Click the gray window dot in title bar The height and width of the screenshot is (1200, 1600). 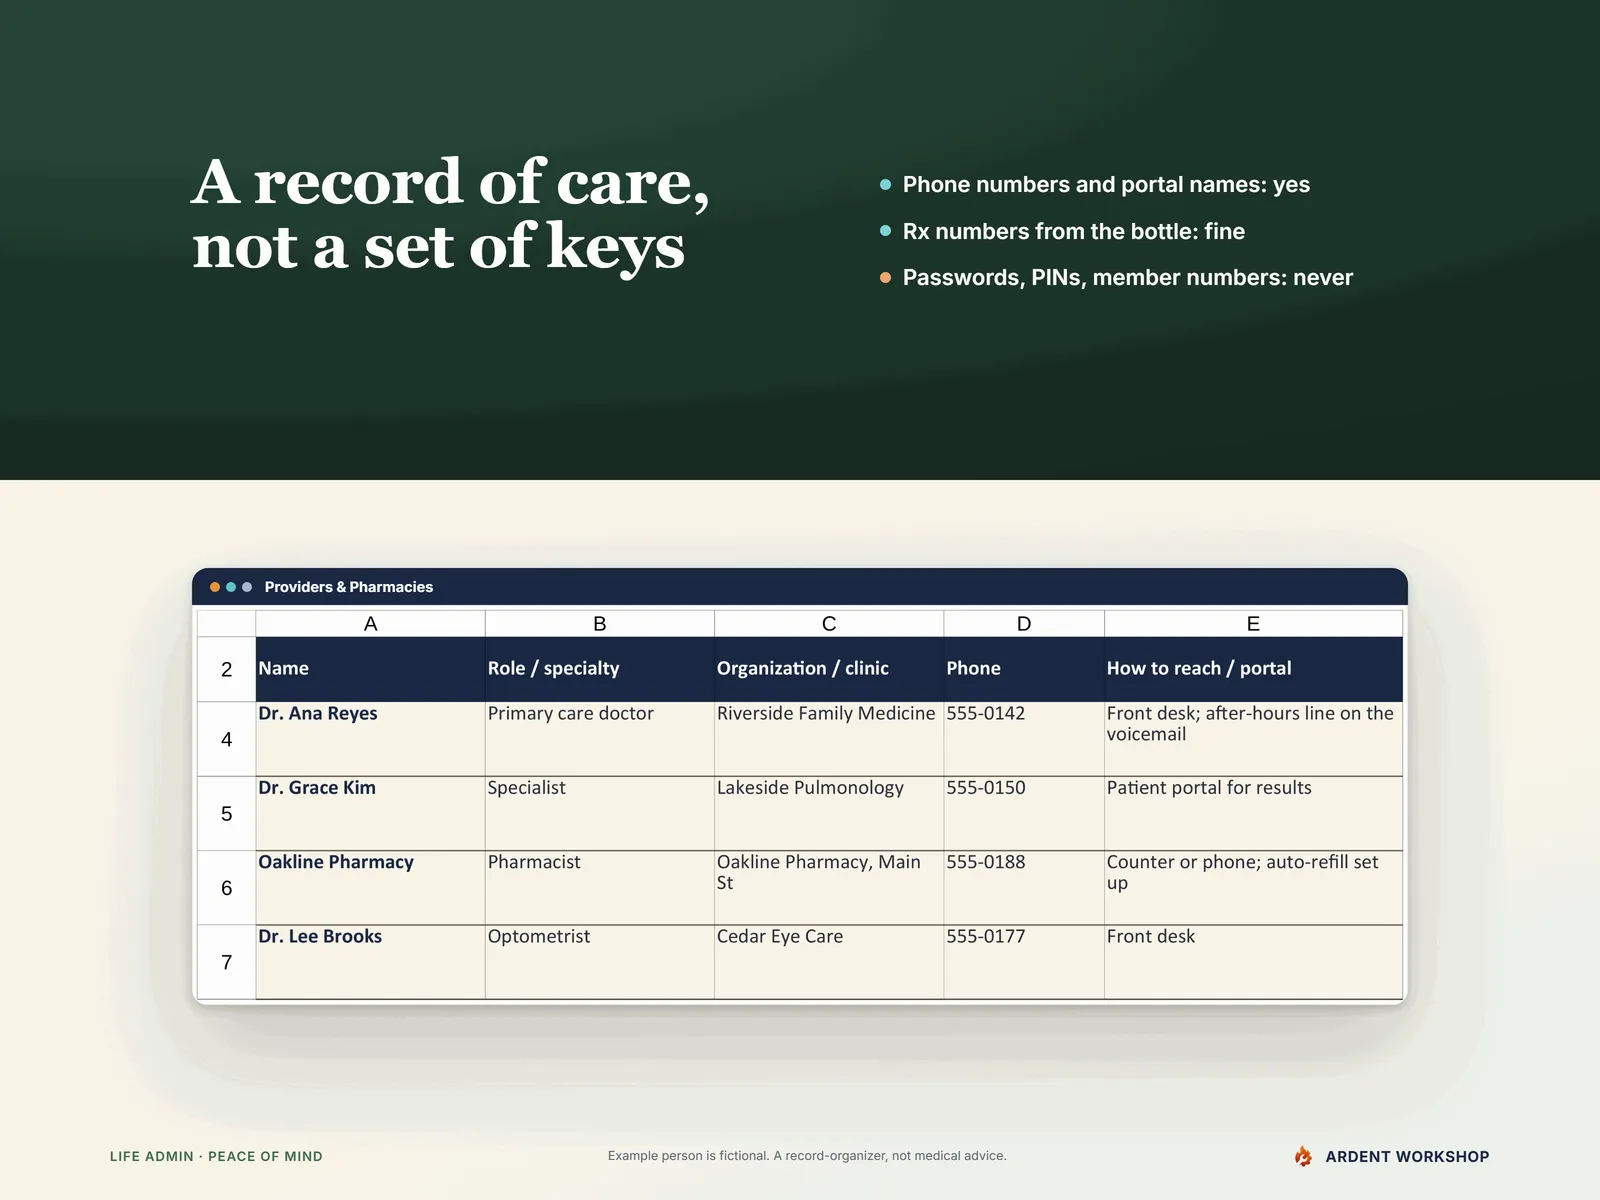click(x=247, y=587)
